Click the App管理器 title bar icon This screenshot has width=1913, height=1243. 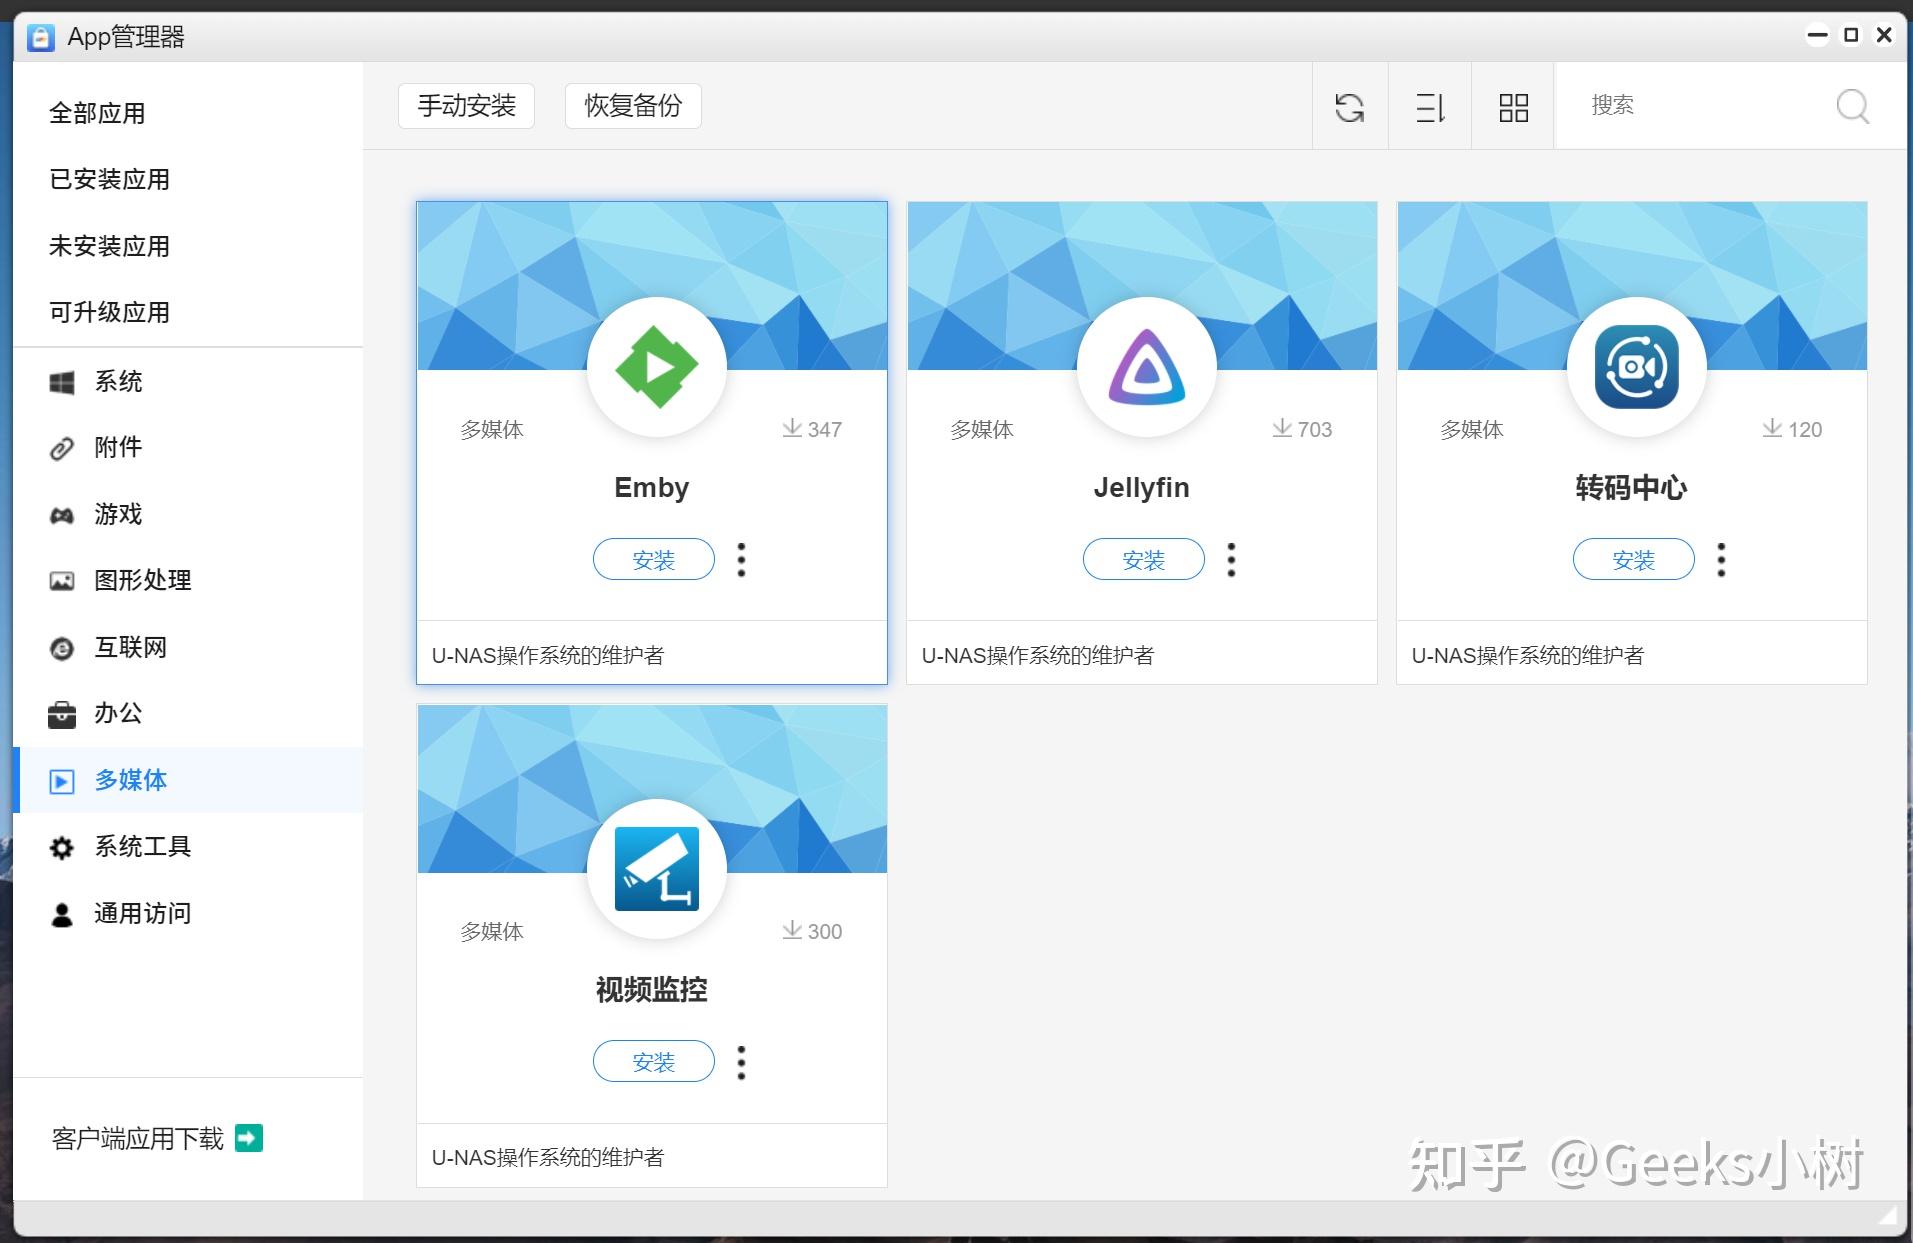click(40, 38)
